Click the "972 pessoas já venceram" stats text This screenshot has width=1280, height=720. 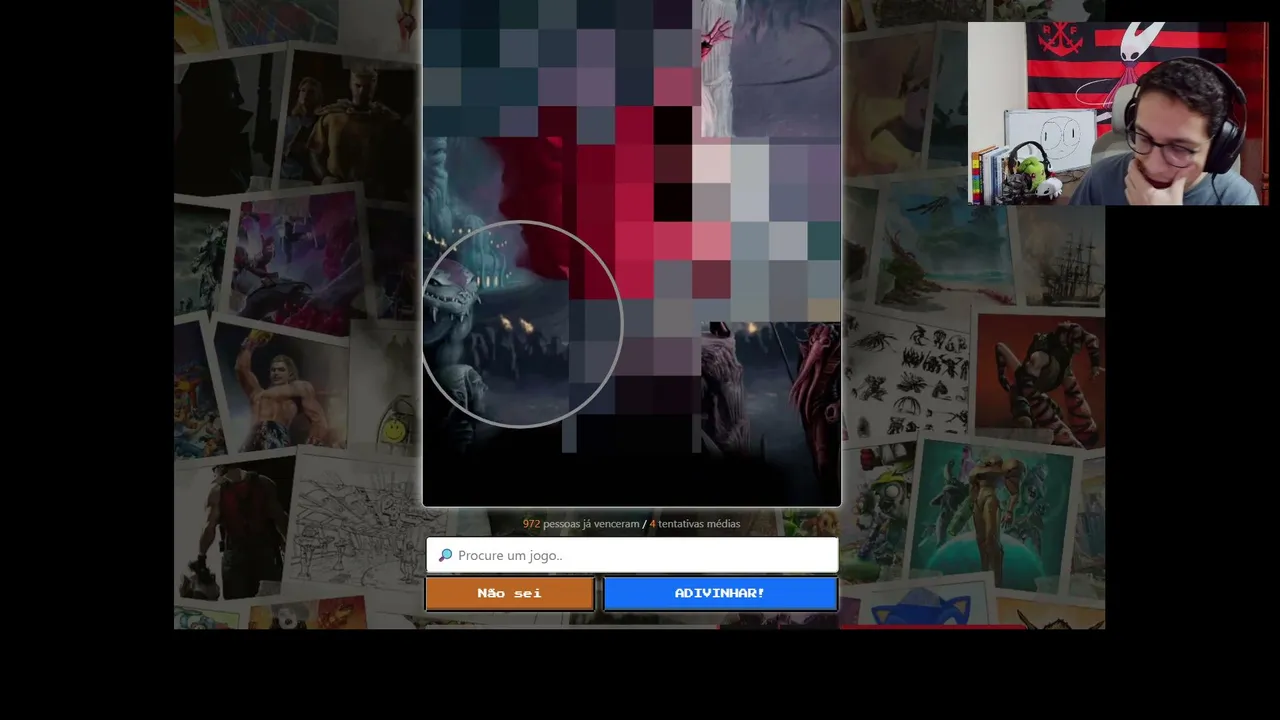click(x=581, y=524)
